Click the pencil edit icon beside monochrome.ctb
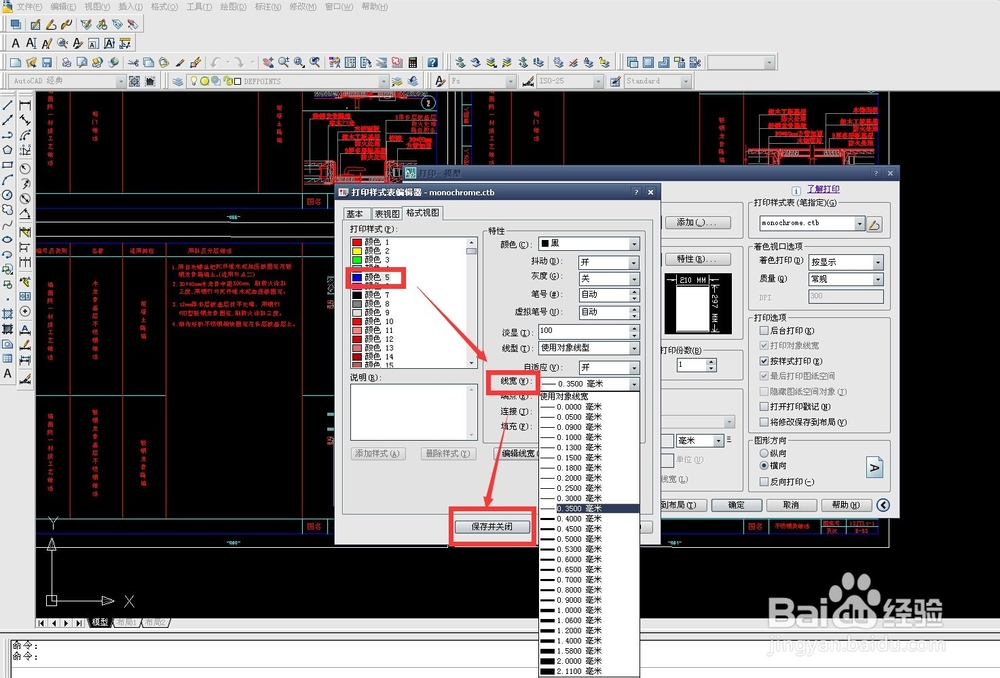 (874, 224)
